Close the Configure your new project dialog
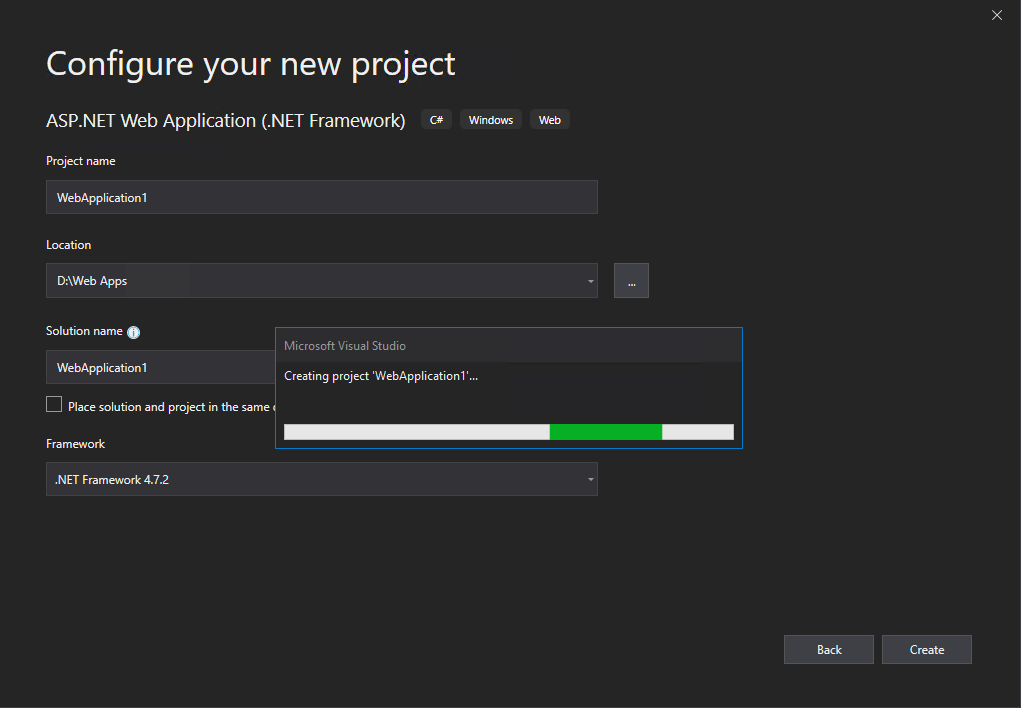The height and width of the screenshot is (708, 1022). 997,15
